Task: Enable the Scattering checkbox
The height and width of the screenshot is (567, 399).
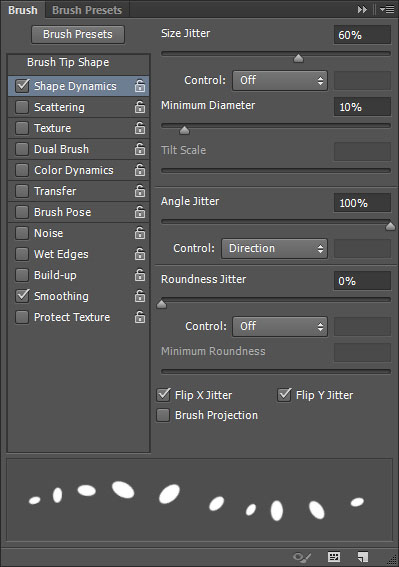Action: [x=22, y=107]
